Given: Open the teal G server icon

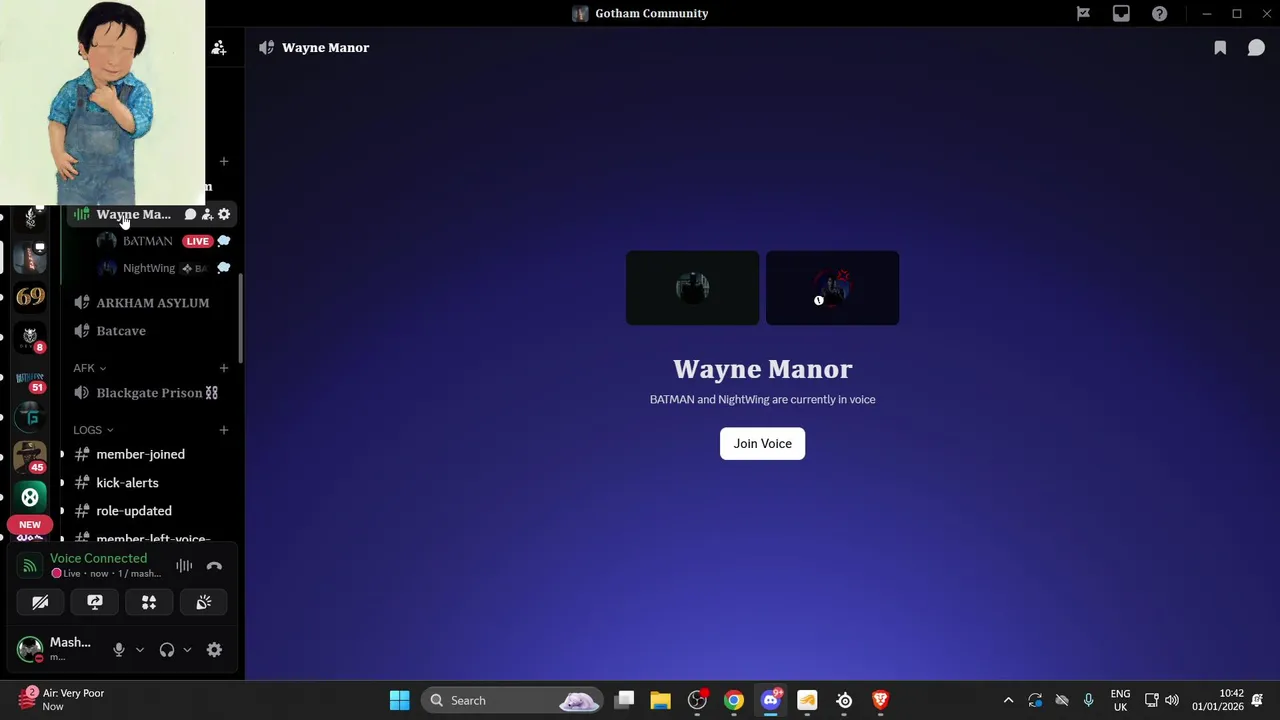Looking at the screenshot, I should pos(30,417).
